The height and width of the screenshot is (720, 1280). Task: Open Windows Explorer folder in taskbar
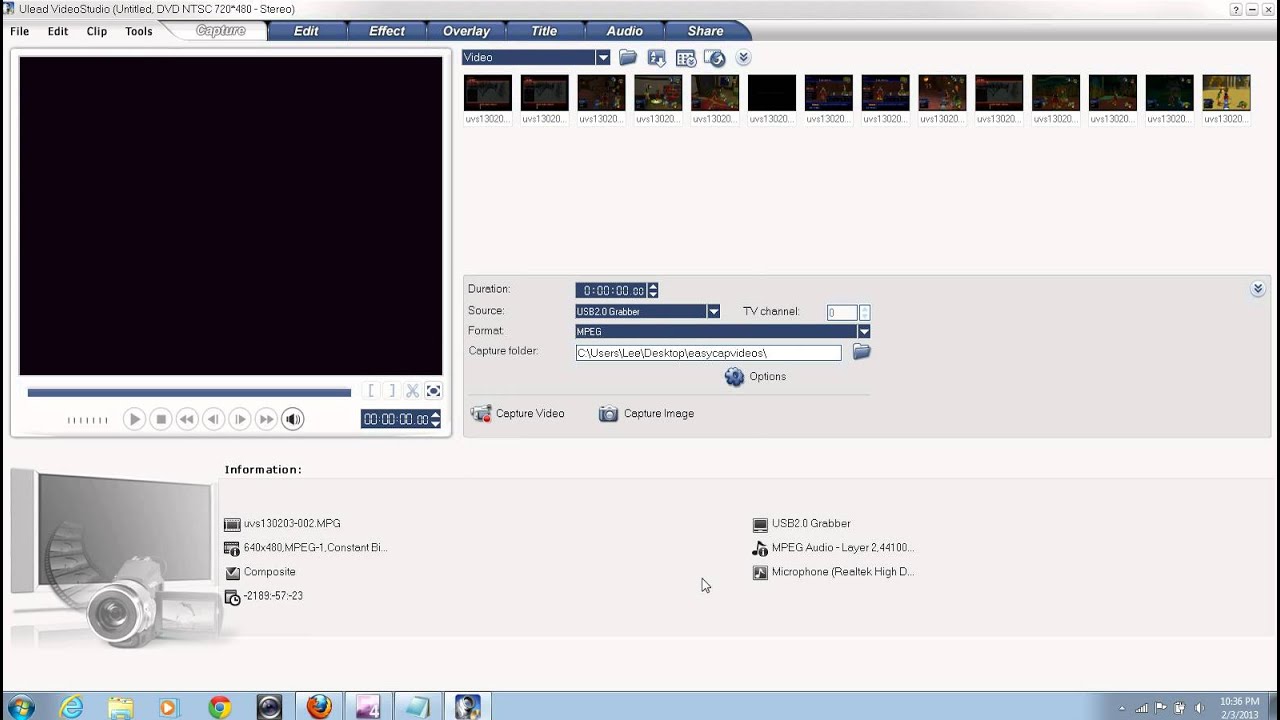pos(121,706)
